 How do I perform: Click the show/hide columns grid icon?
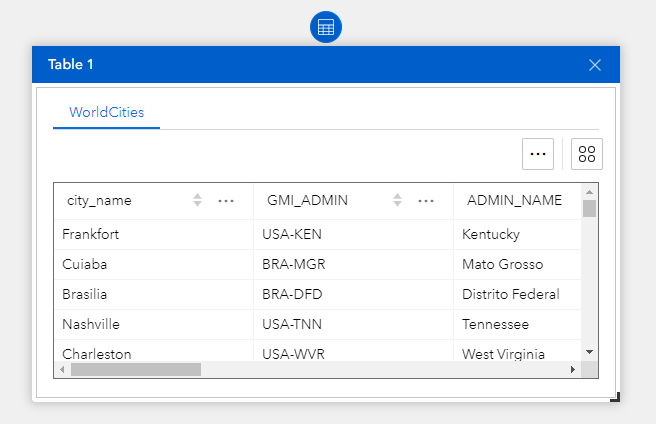pyautogui.click(x=587, y=153)
